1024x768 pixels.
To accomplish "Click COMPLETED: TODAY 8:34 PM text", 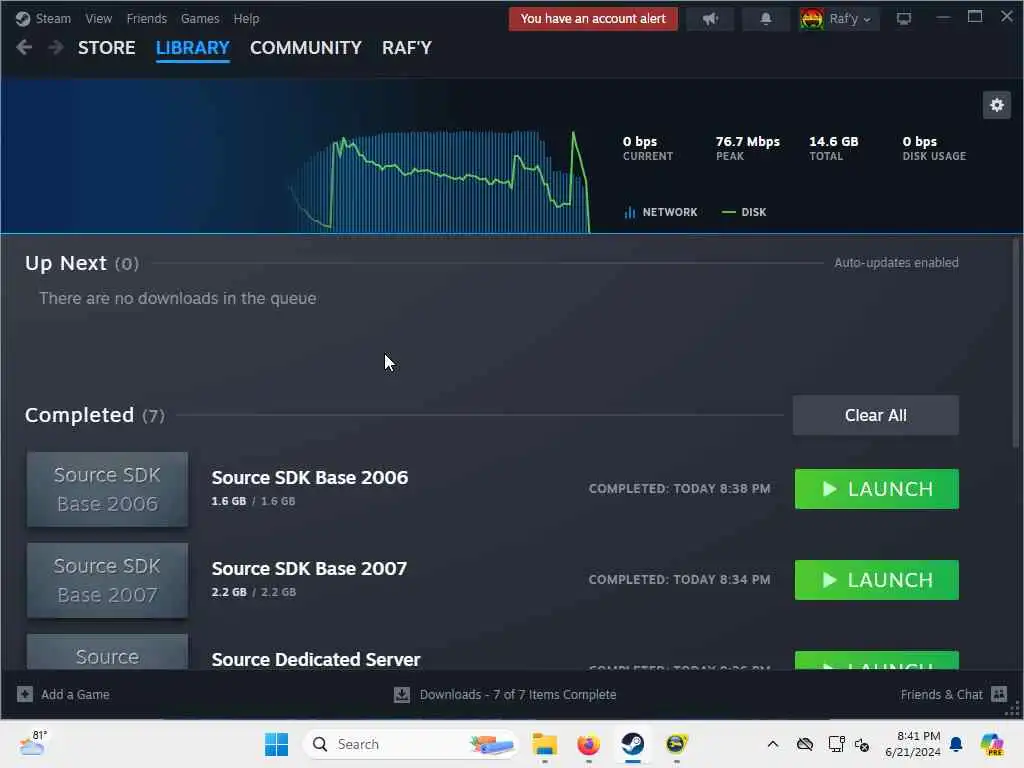I will (679, 579).
